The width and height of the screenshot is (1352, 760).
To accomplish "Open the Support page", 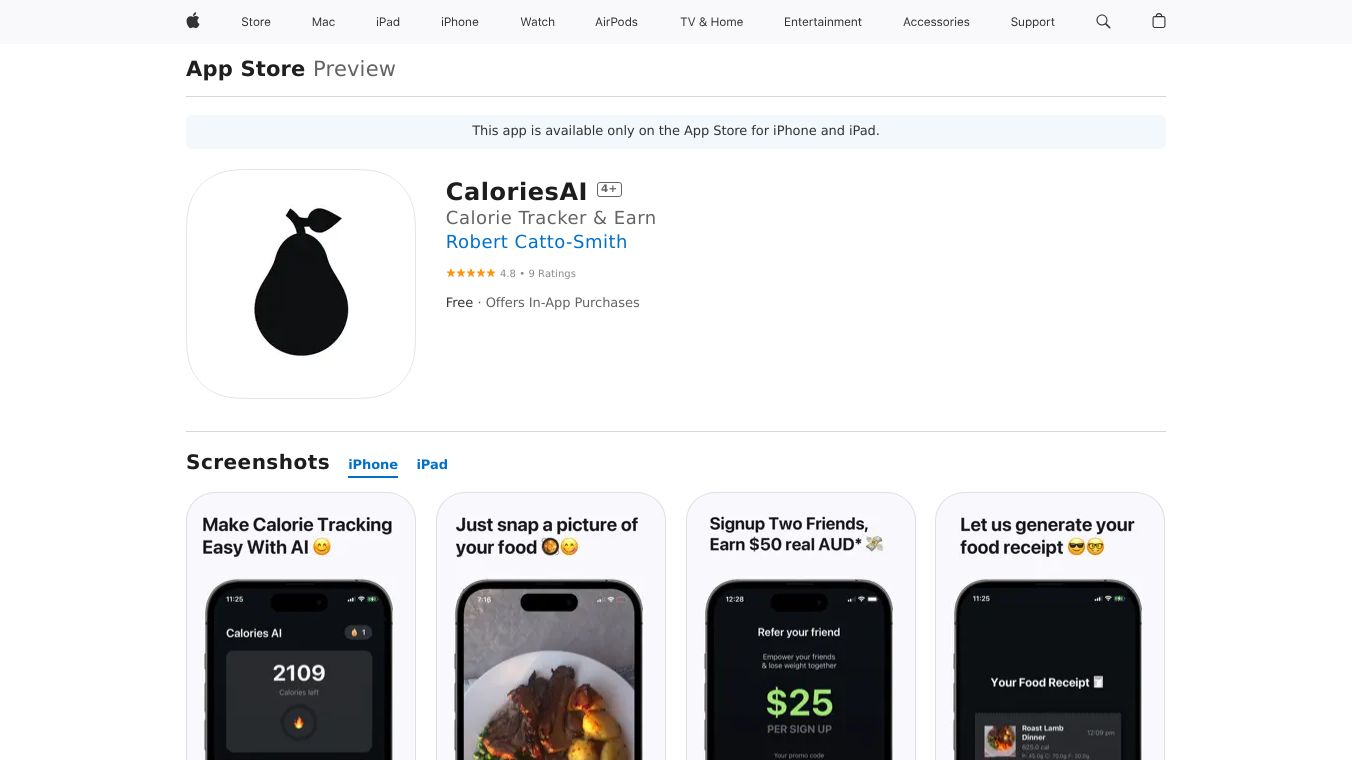I will click(x=1032, y=22).
